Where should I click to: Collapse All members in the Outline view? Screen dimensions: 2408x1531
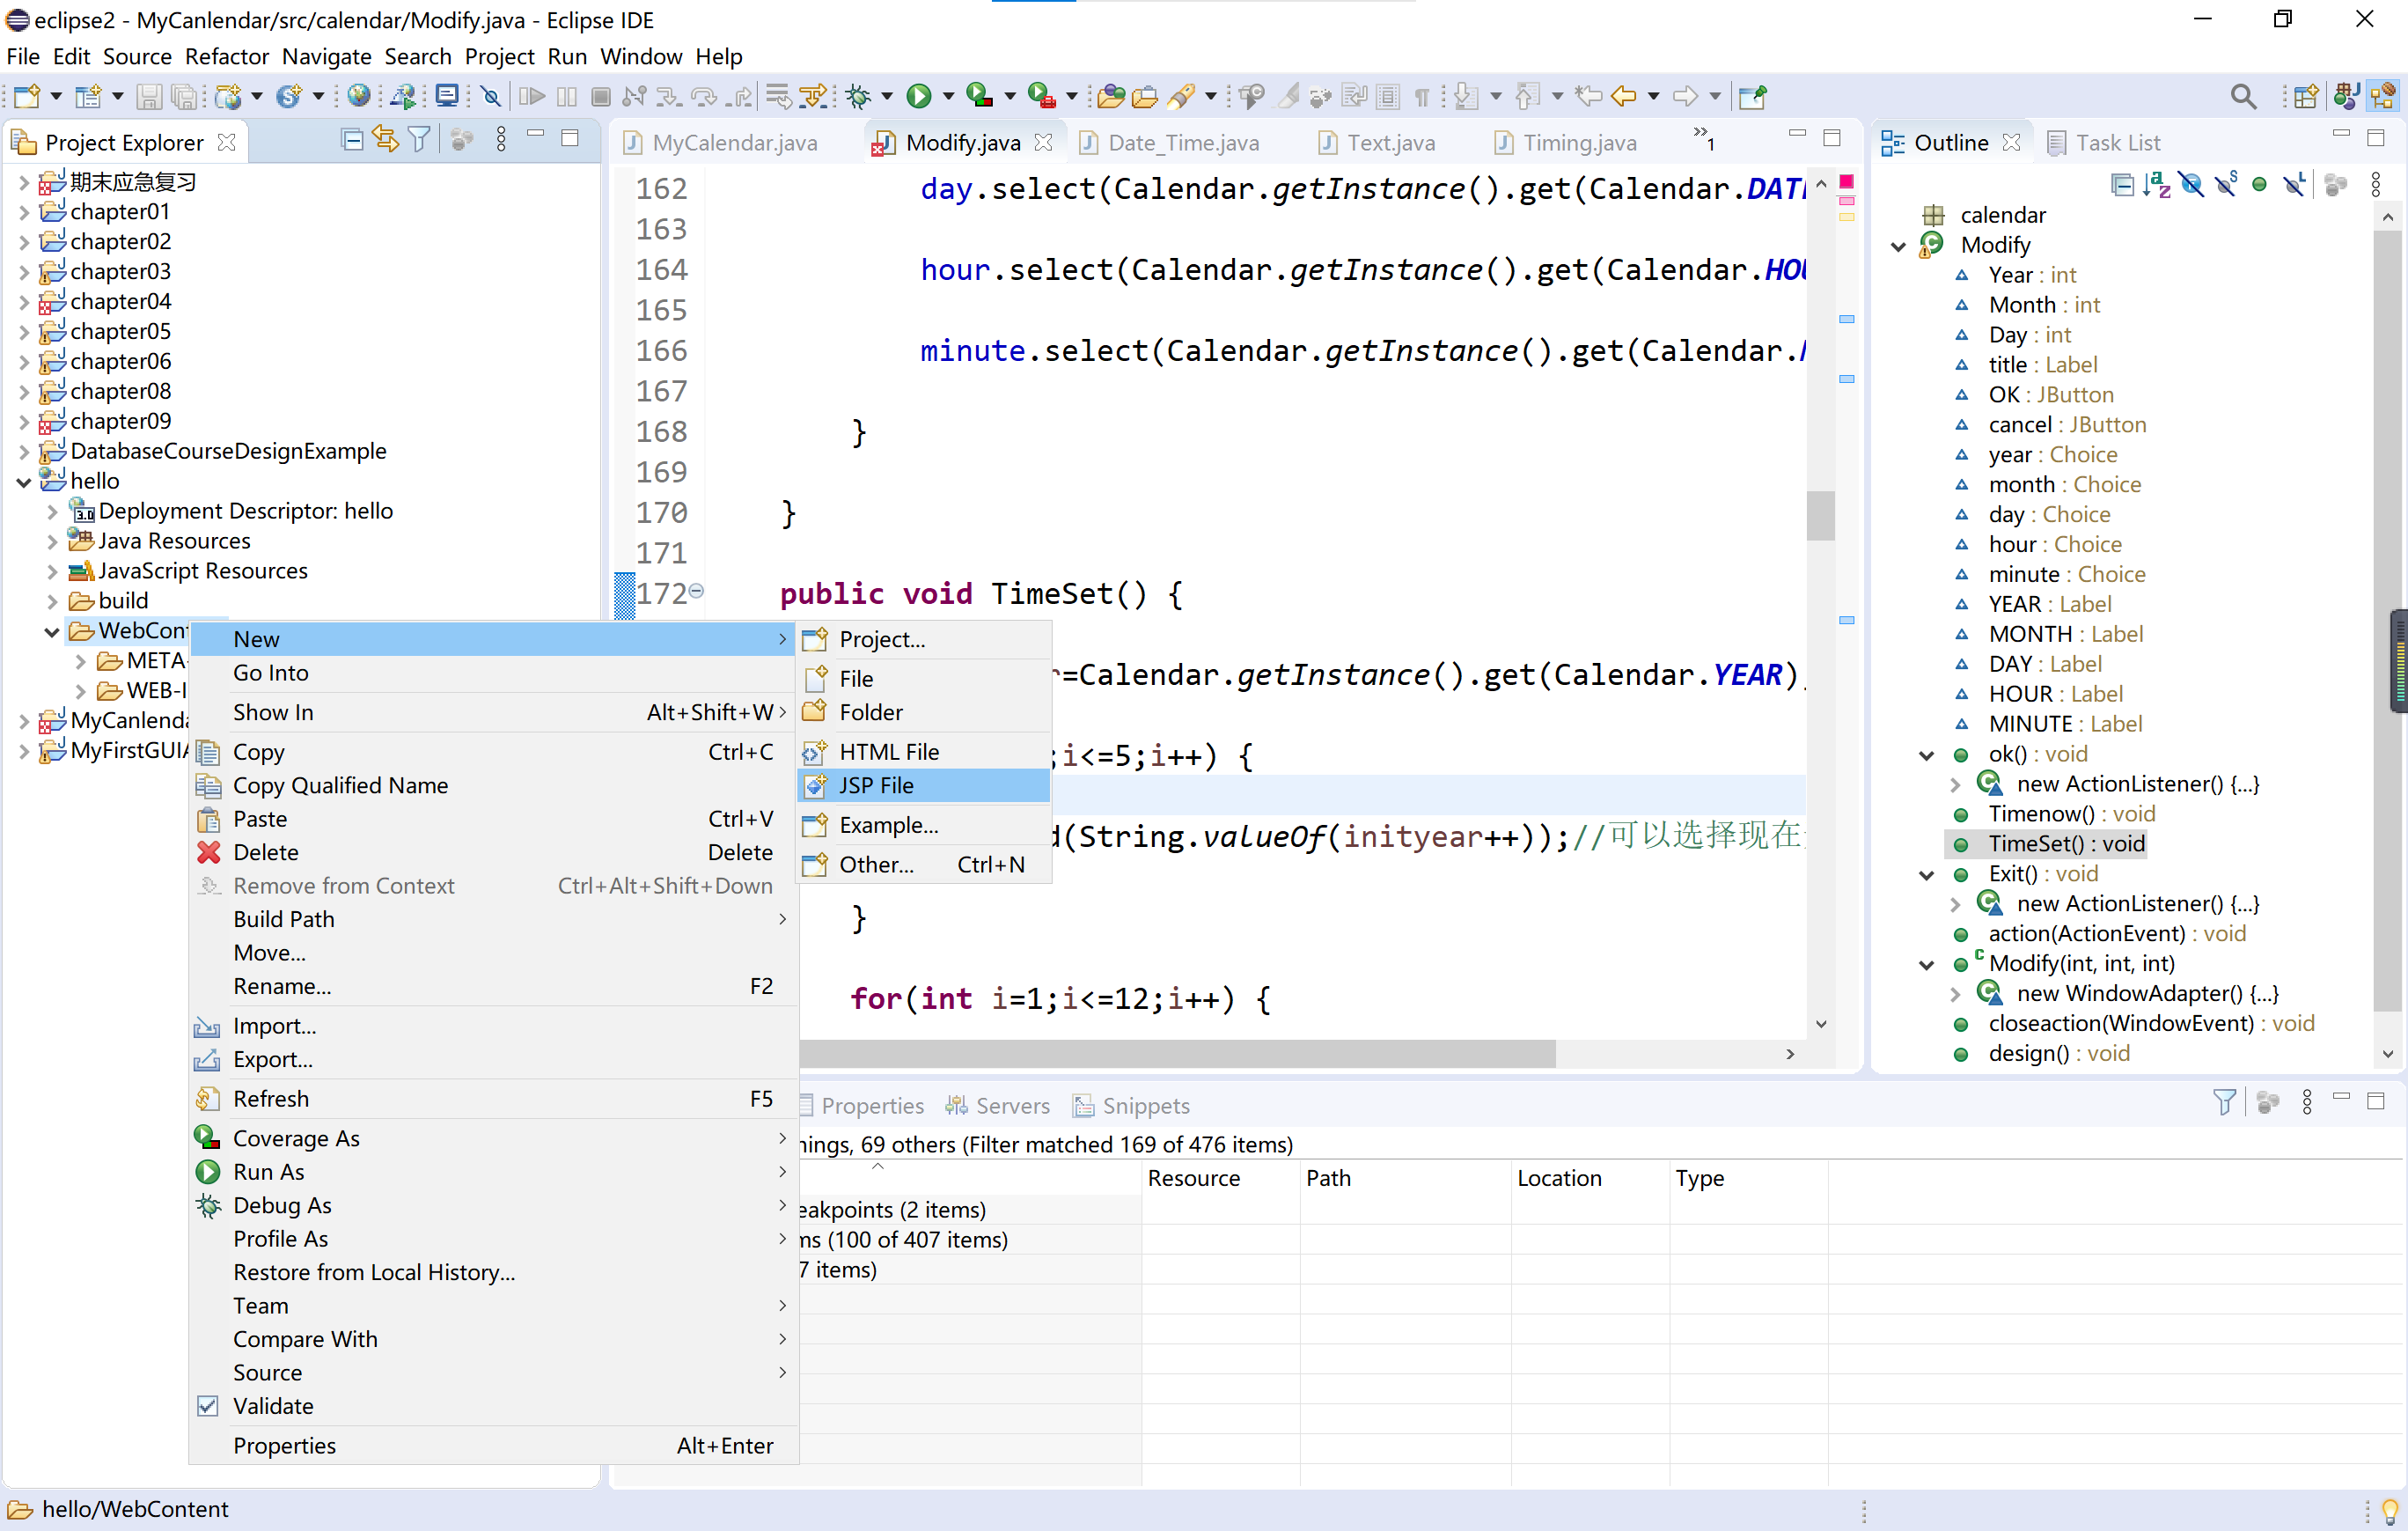point(2124,185)
